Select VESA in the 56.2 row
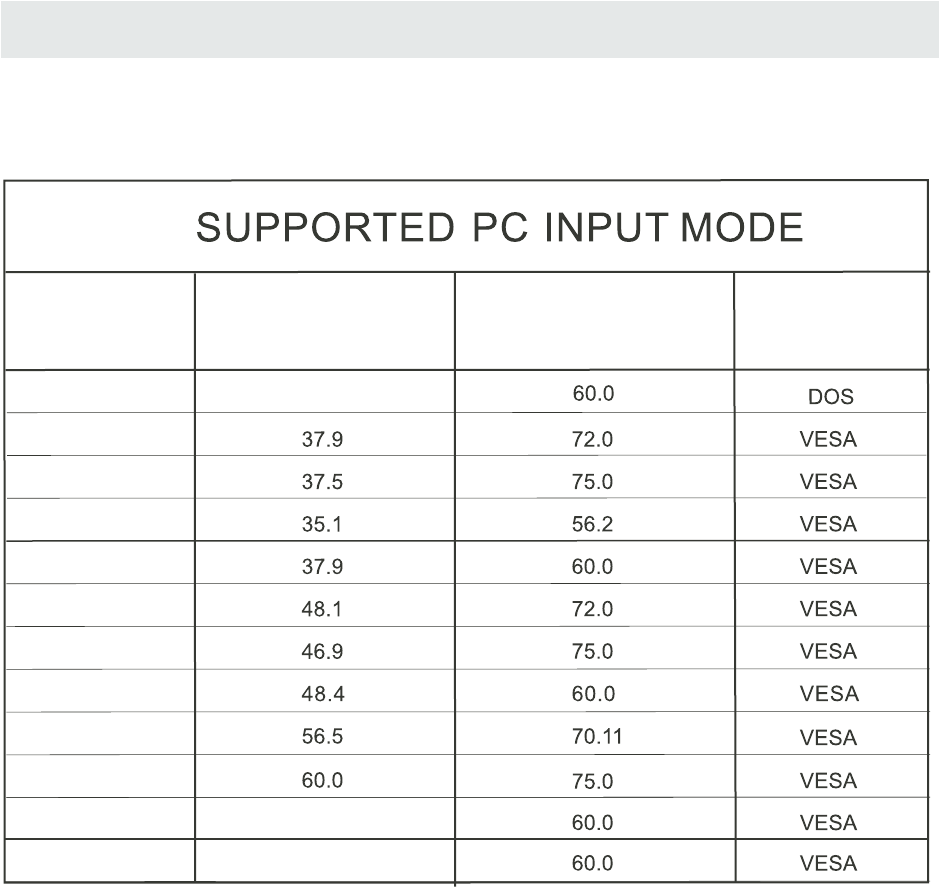 pyautogui.click(x=828, y=524)
